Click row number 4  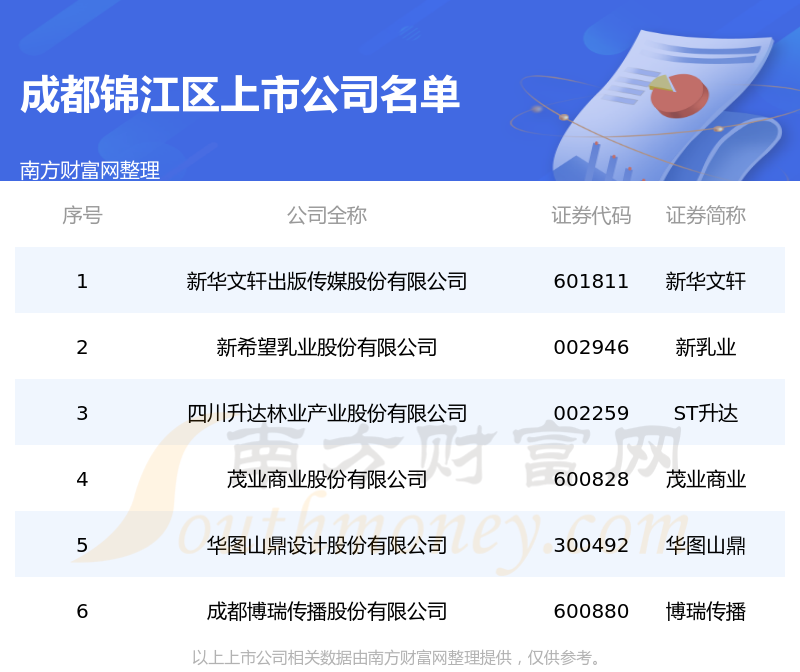pos(82,479)
